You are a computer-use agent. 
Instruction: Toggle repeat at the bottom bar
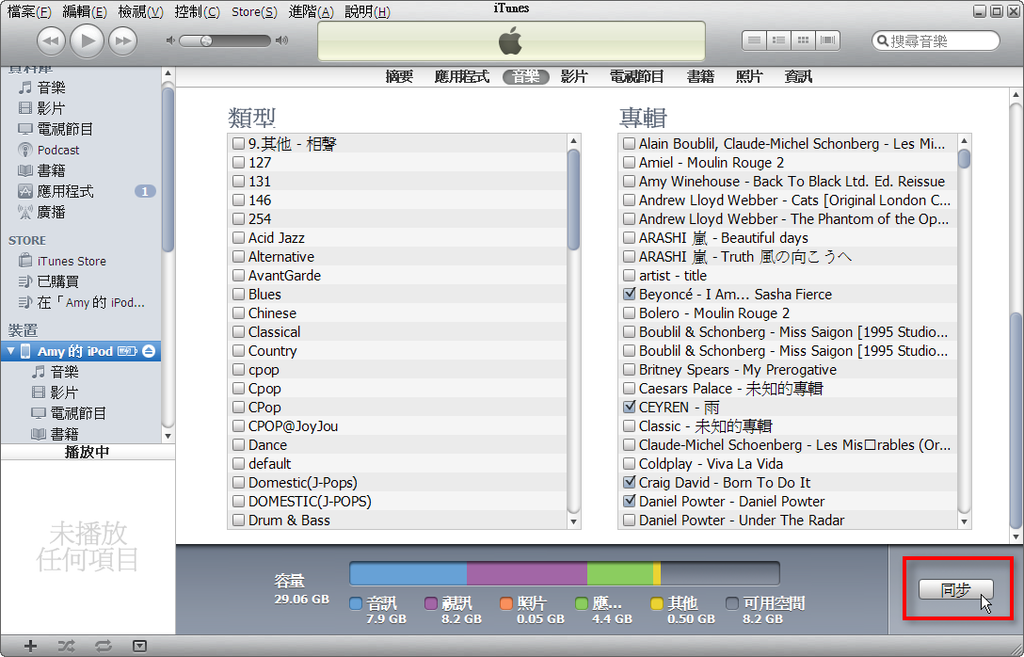103,646
